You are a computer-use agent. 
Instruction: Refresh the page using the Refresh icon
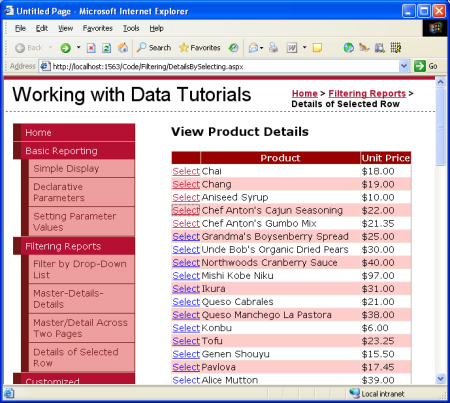tap(106, 48)
